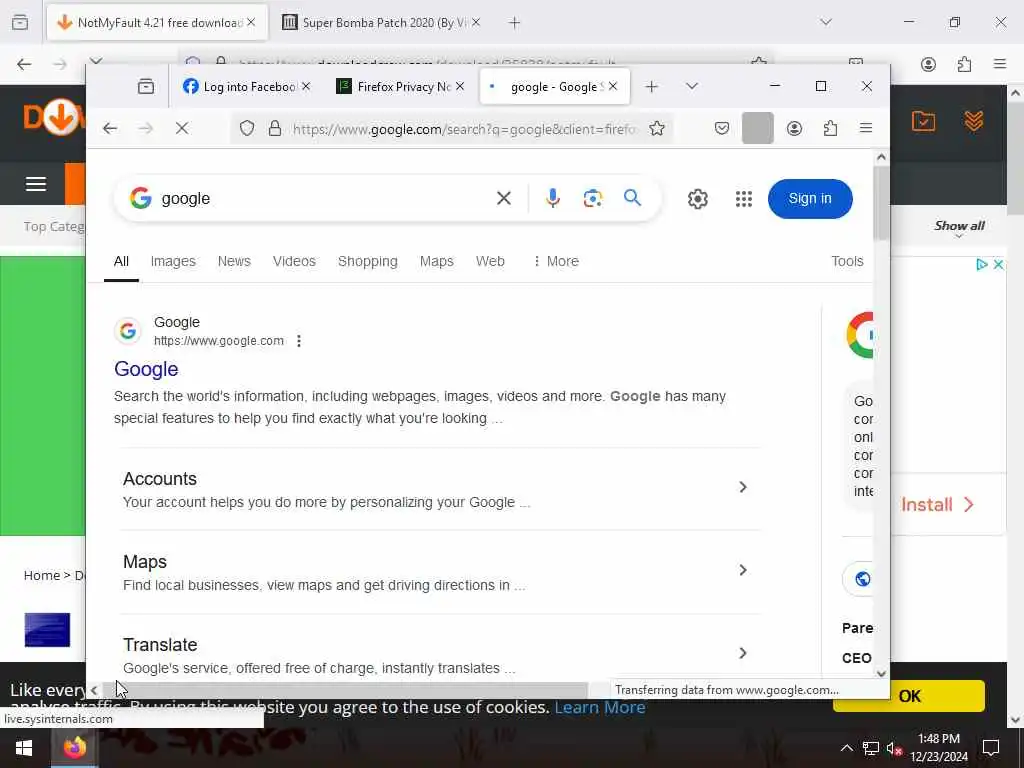Open the notifications action center
The height and width of the screenshot is (768, 1024).
pyautogui.click(x=991, y=748)
